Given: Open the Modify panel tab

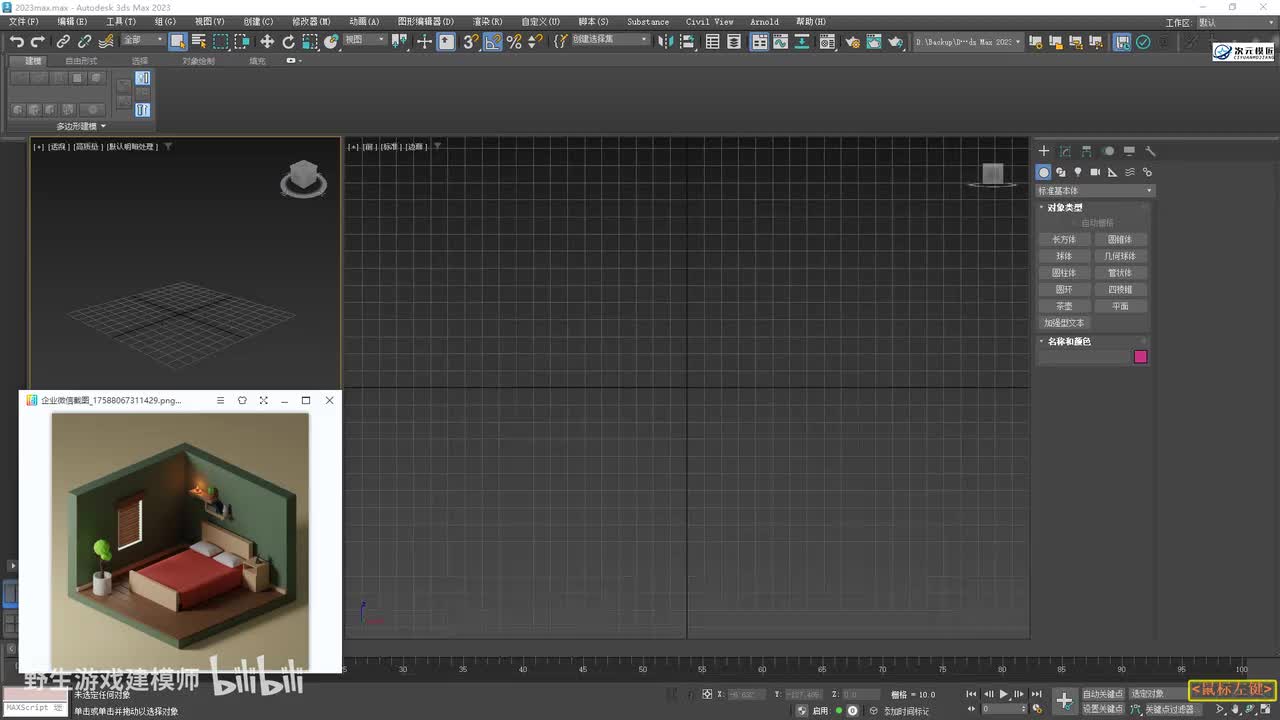Looking at the screenshot, I should [1065, 151].
